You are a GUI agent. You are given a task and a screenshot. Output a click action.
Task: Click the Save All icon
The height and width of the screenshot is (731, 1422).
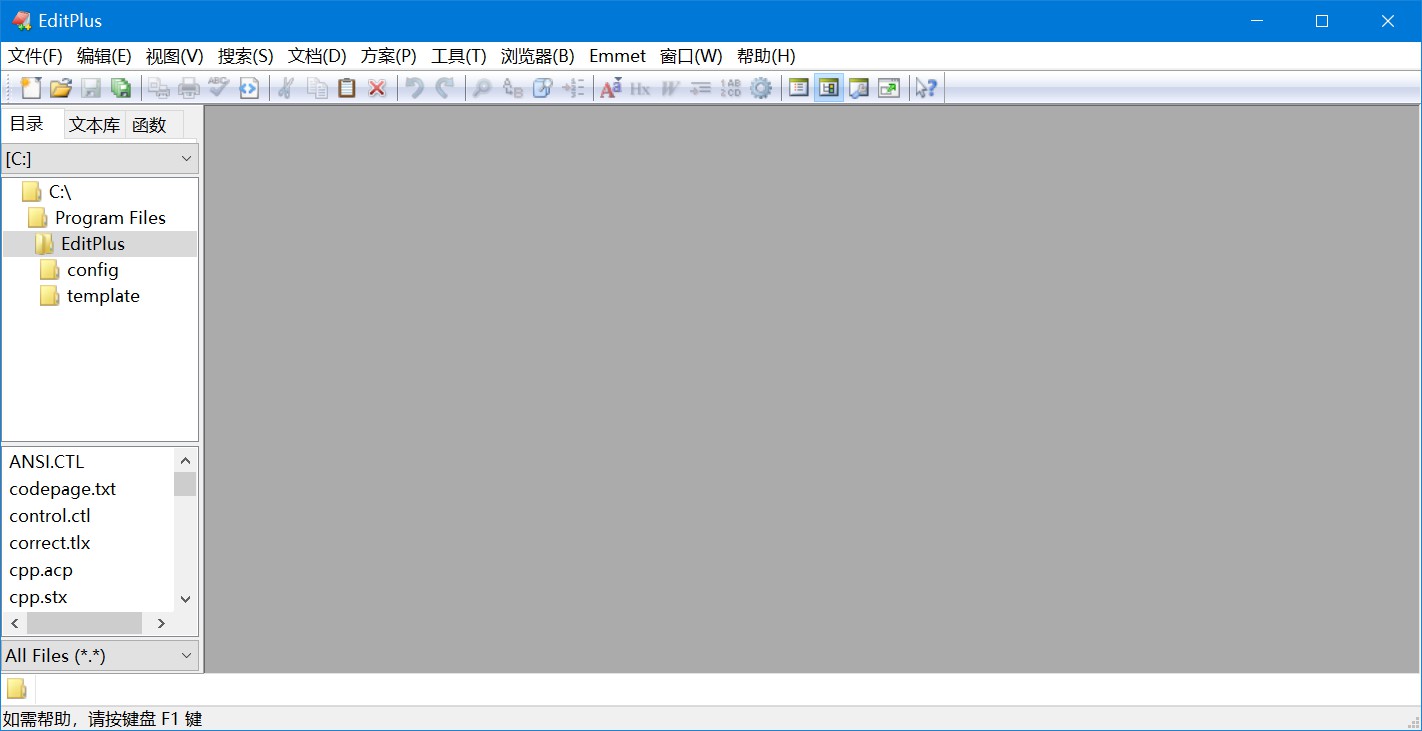tap(121, 88)
